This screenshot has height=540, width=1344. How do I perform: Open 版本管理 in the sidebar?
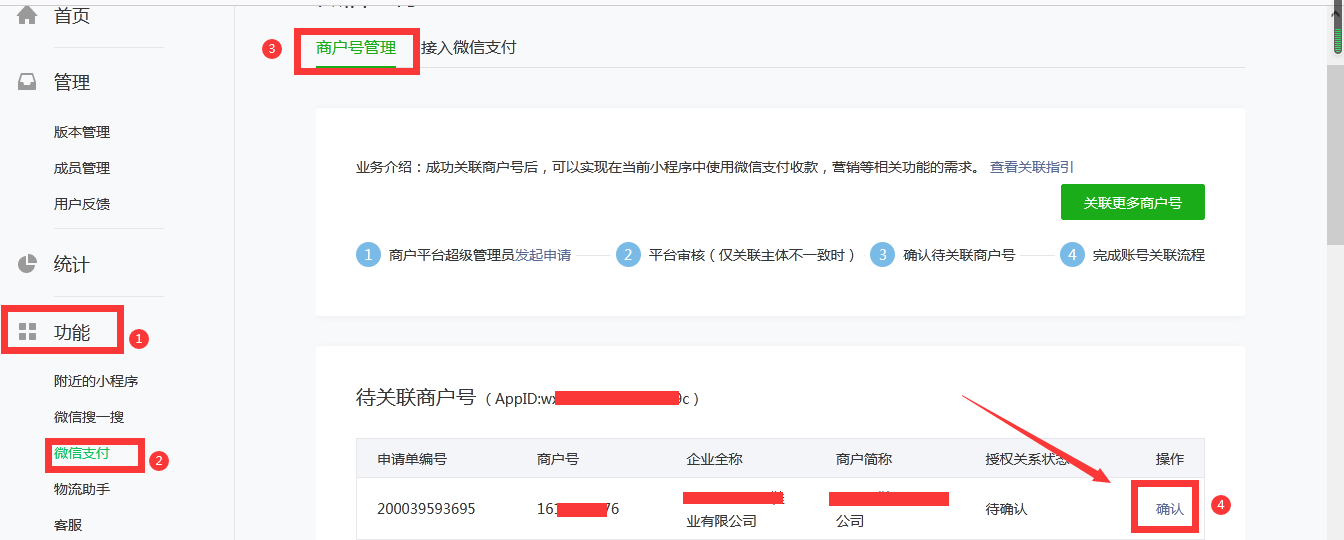coord(82,132)
